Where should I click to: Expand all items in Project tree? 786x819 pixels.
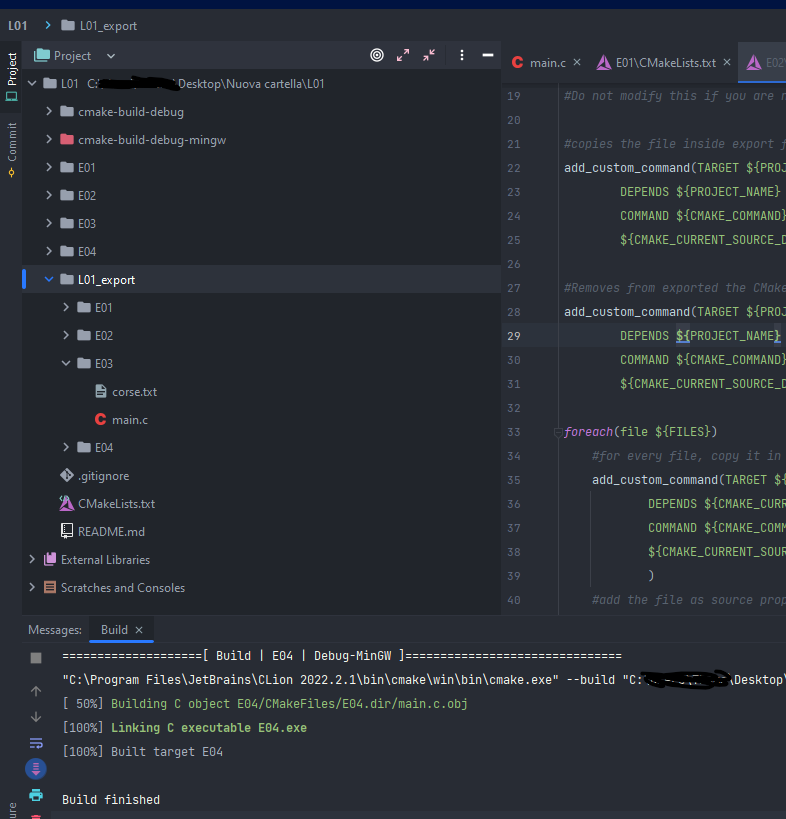(403, 55)
